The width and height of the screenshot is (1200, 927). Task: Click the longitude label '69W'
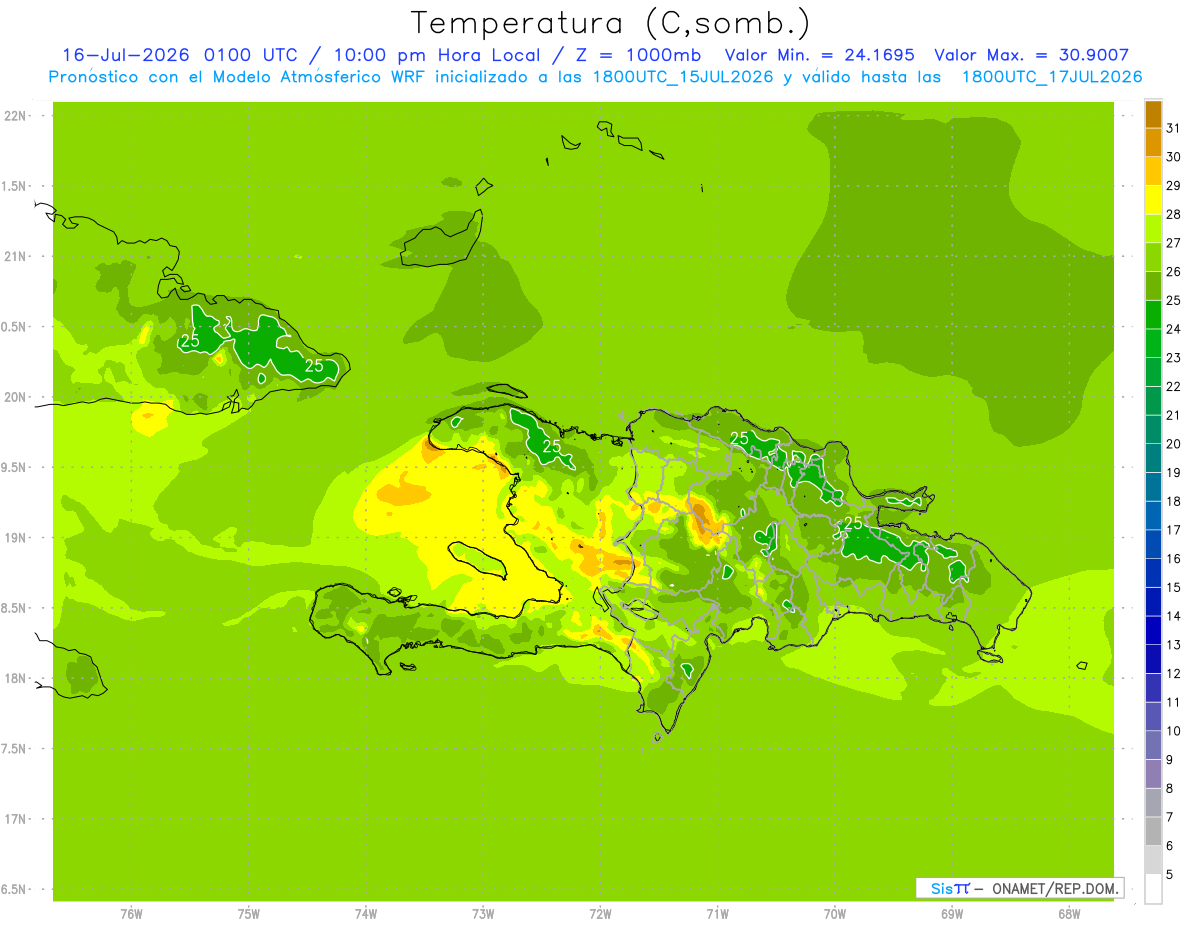pyautogui.click(x=952, y=914)
